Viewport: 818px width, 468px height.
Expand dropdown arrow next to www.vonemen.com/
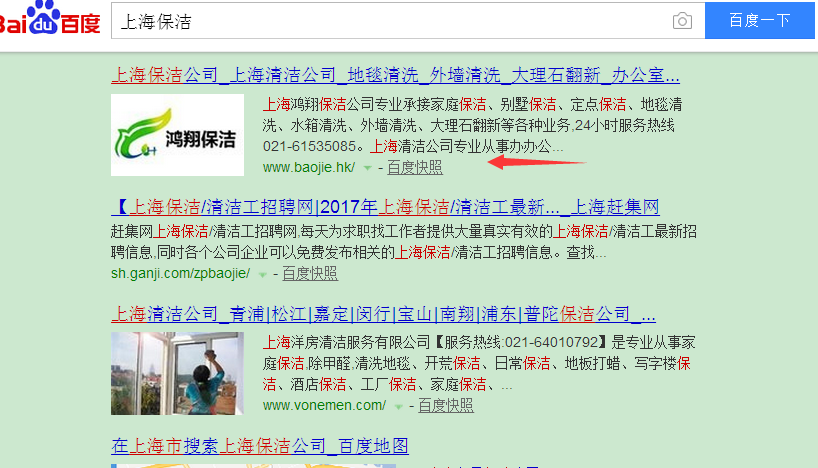(398, 406)
